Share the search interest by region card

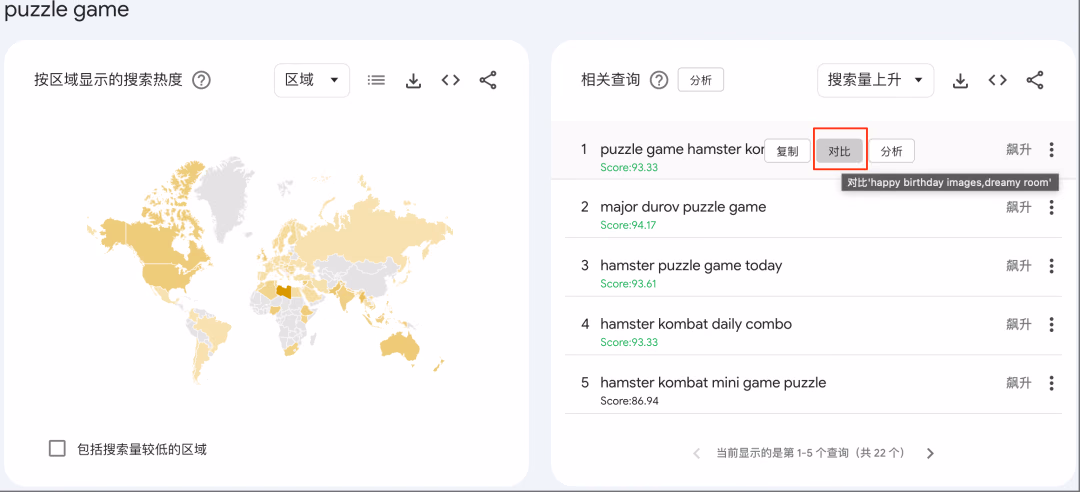(488, 81)
